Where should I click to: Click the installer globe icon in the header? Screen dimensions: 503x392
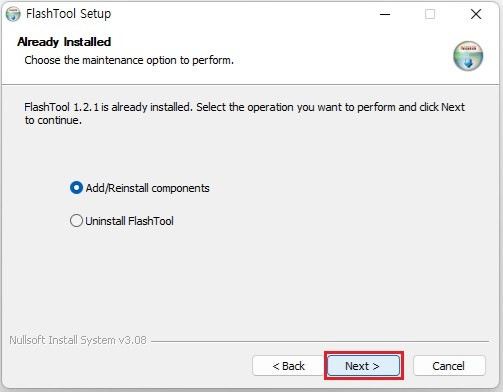point(468,56)
